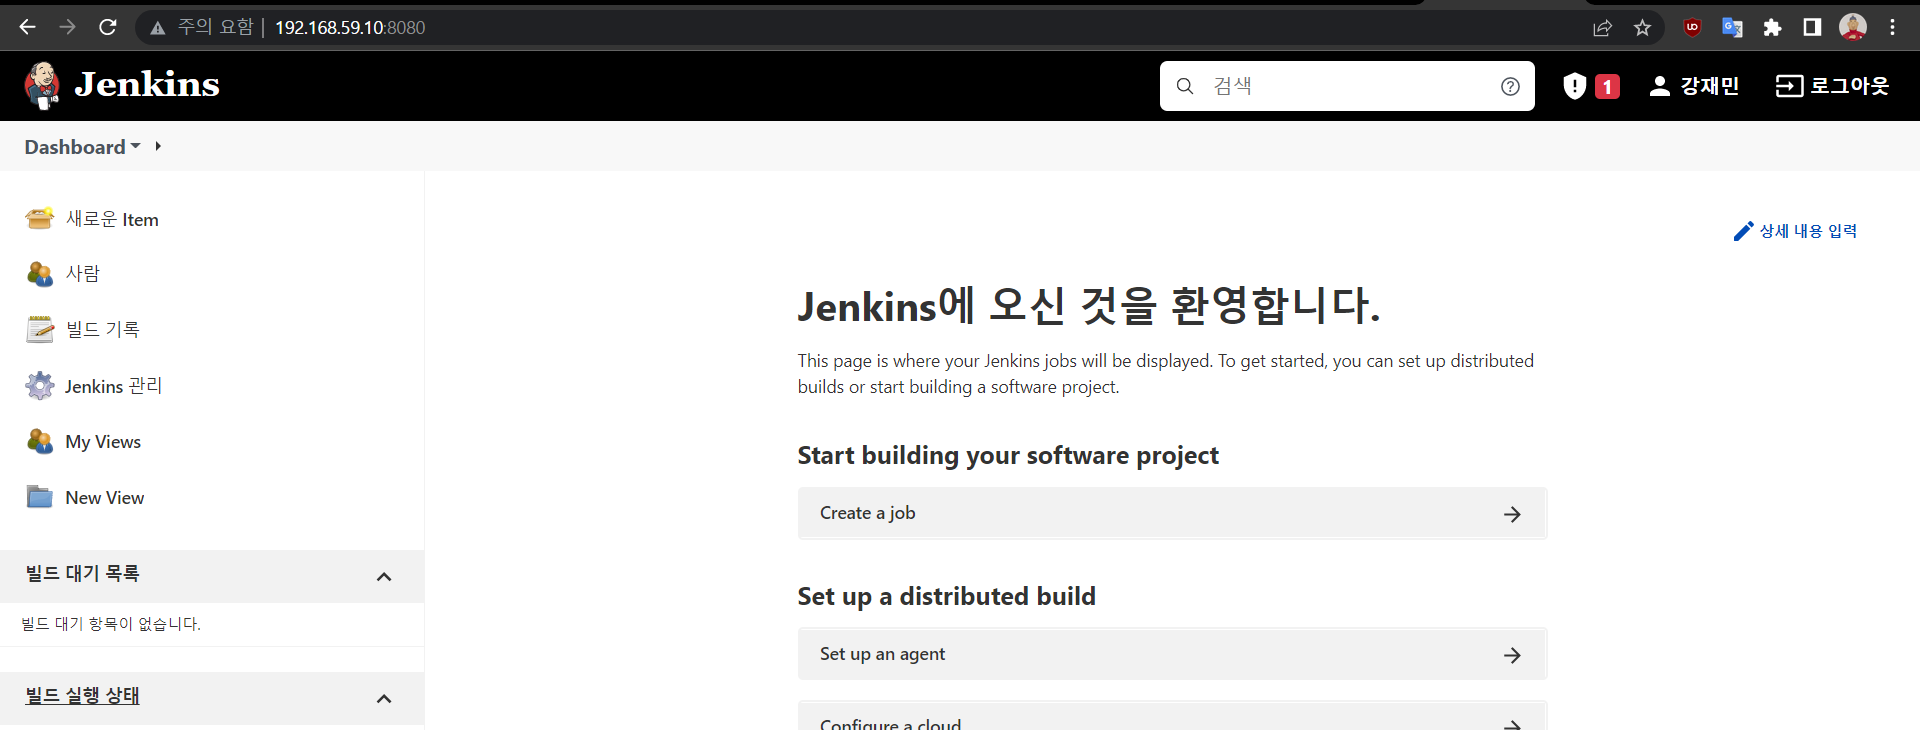
Task: Open Jenkins 관리 management page
Action: [x=113, y=386]
